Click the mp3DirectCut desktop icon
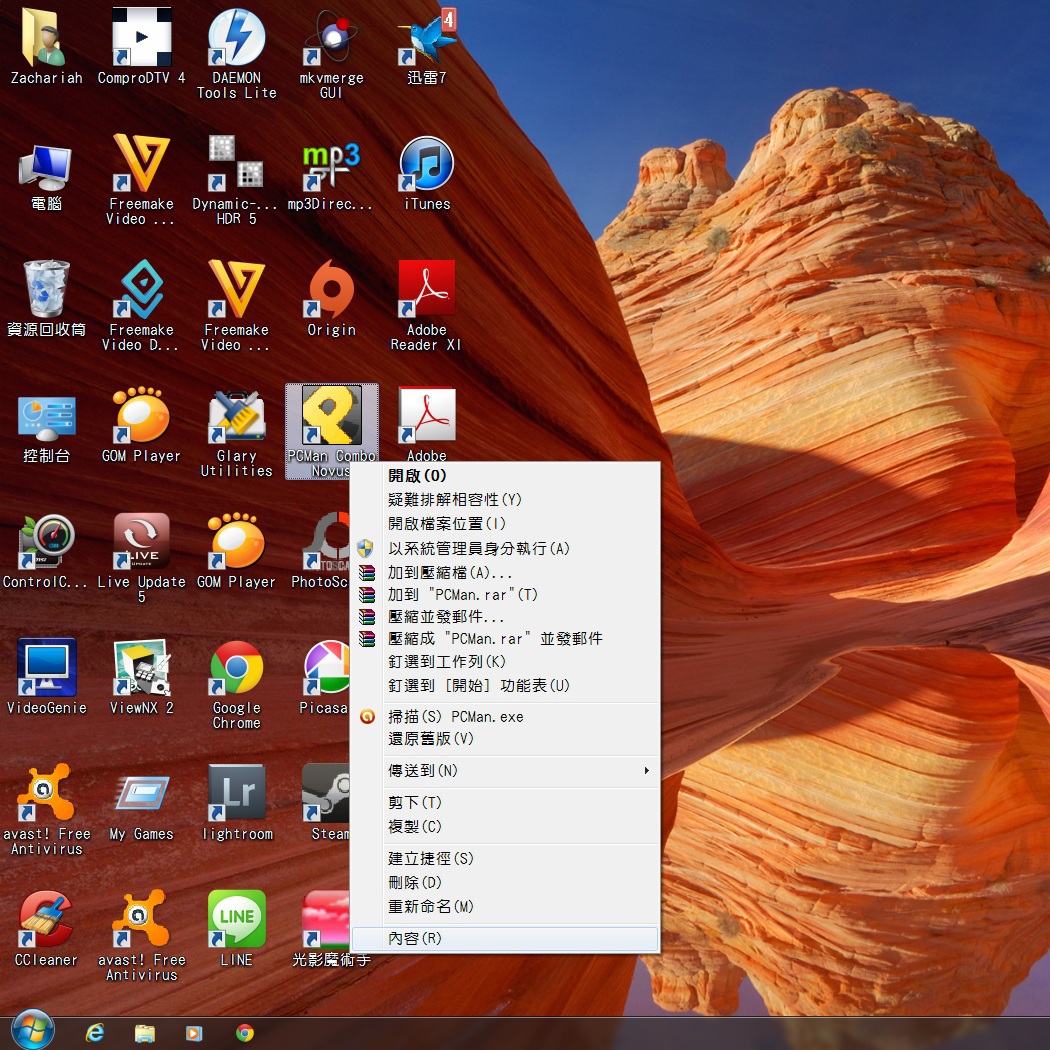 pos(330,175)
